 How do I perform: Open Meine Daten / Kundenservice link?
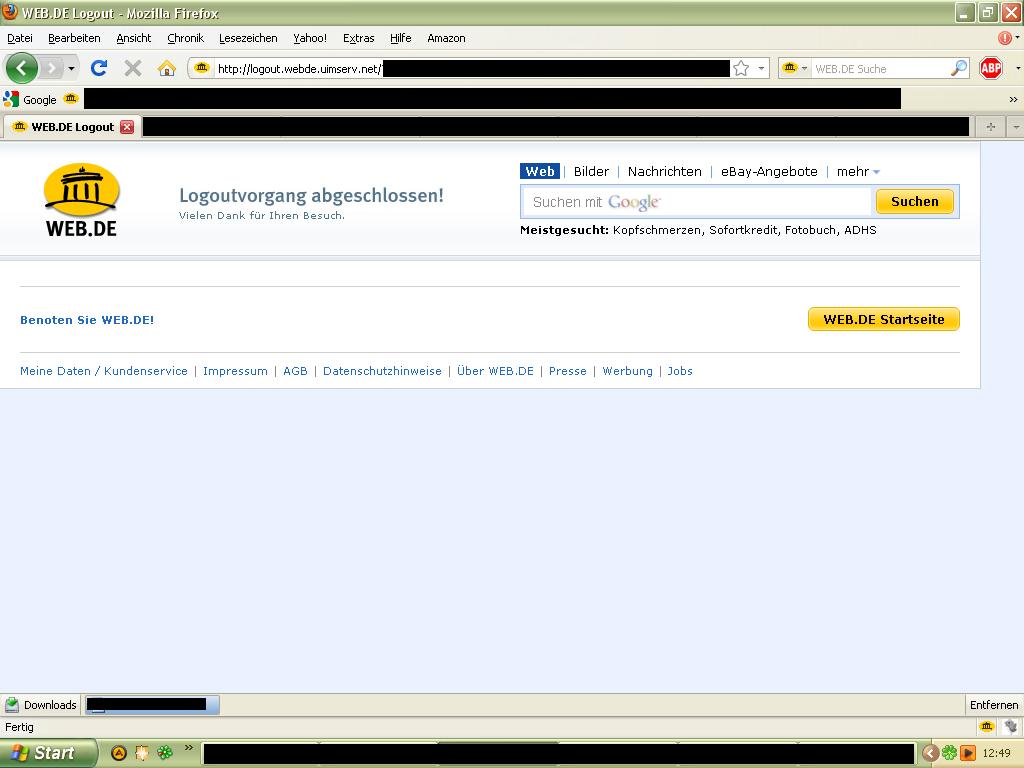pos(104,371)
